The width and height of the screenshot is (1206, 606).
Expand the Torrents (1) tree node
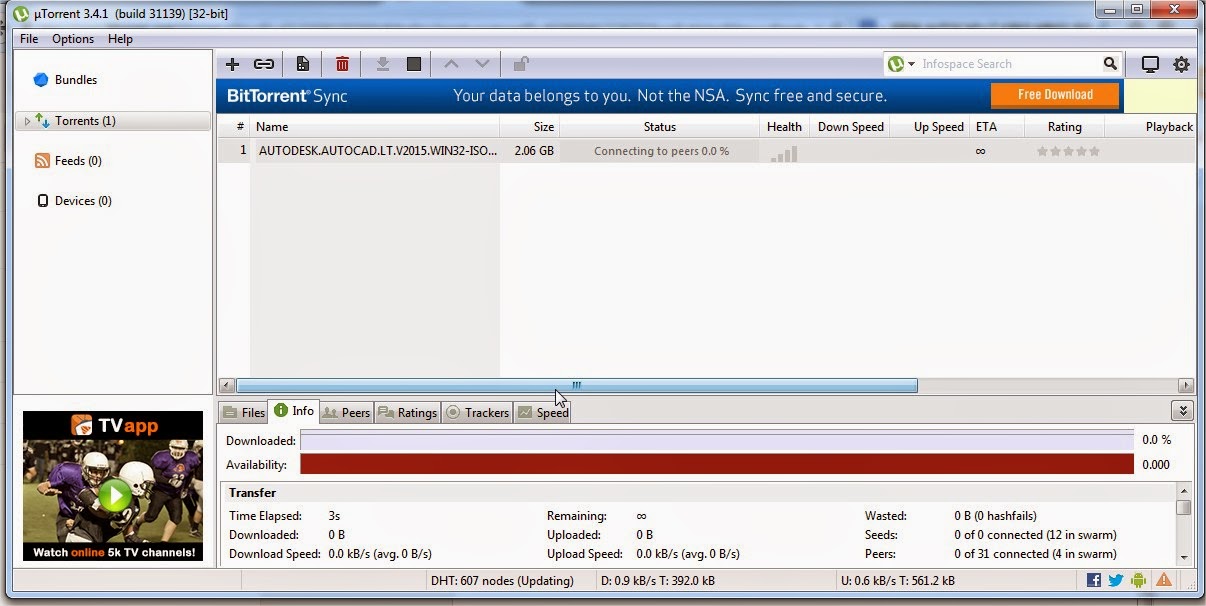pos(28,121)
